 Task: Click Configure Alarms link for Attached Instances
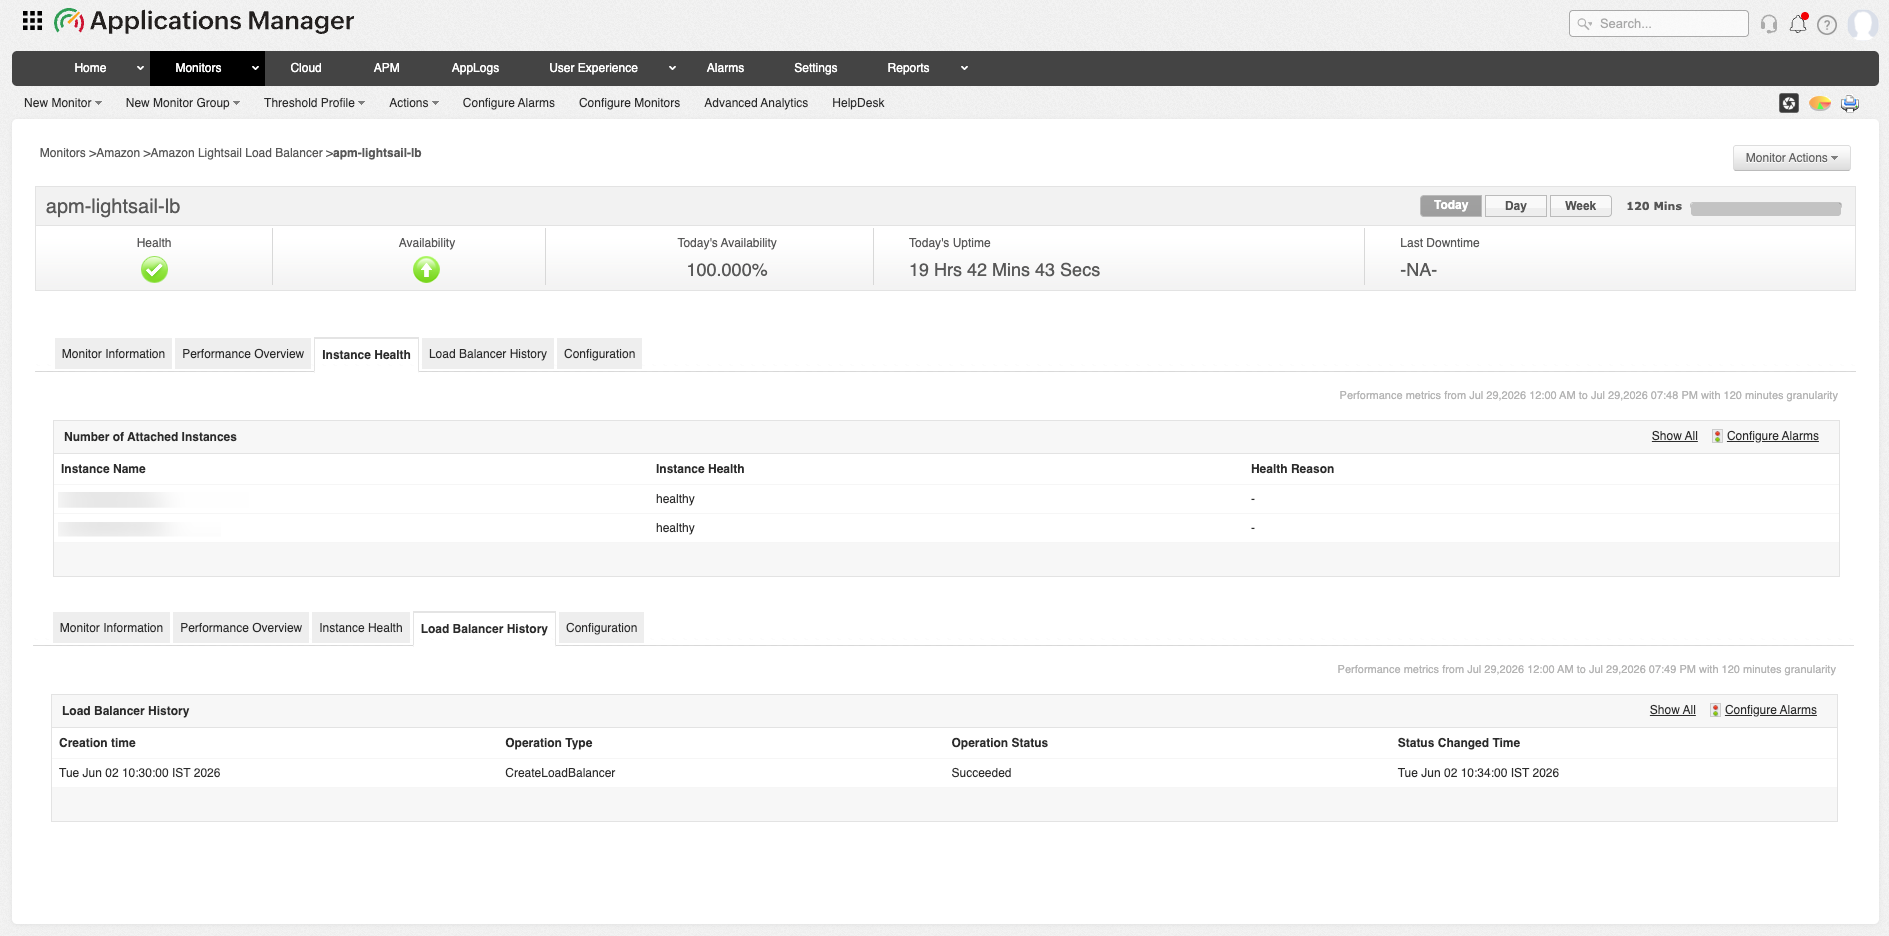1772,436
